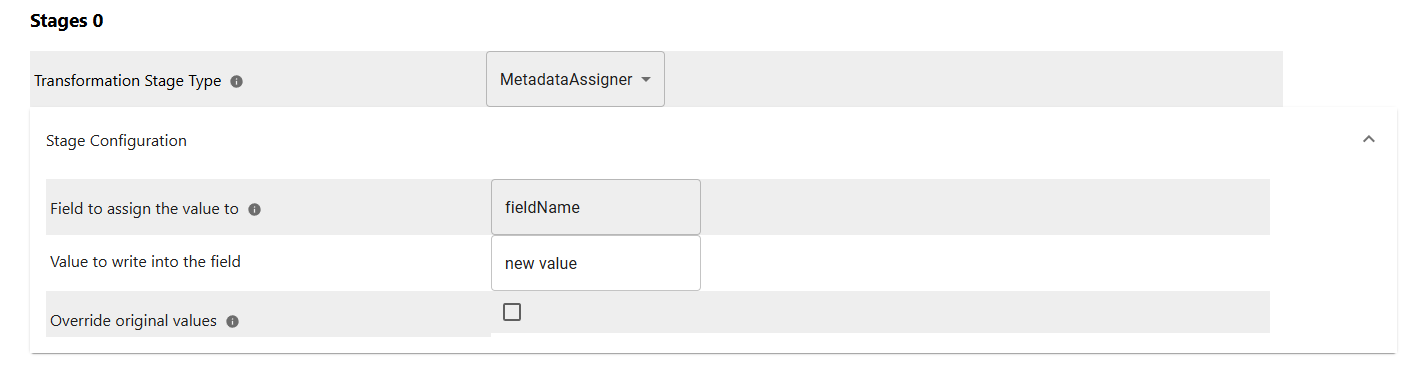Click info icon next to Field to assign
1413x371 pixels.
[254, 210]
